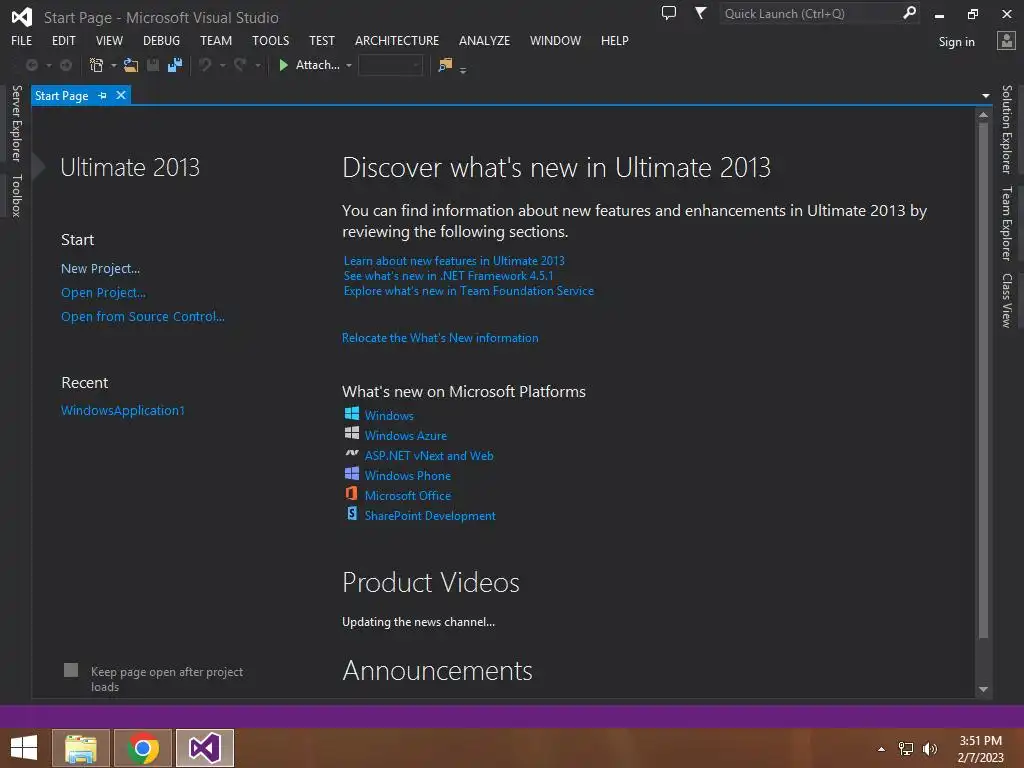The width and height of the screenshot is (1024, 768).
Task: Open recent project WindowsApplication1
Action: [x=123, y=410]
